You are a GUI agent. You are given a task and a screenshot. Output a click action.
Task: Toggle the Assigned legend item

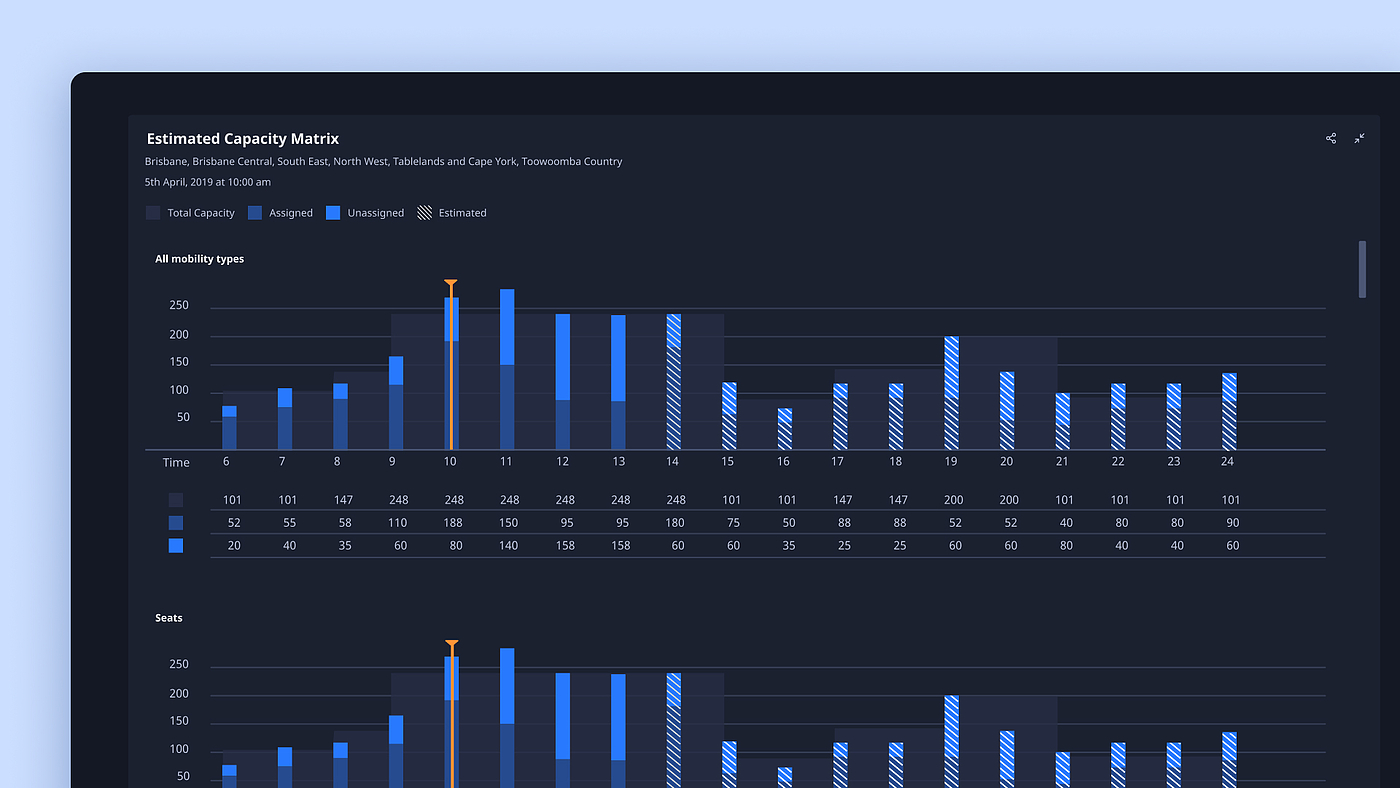pos(280,213)
